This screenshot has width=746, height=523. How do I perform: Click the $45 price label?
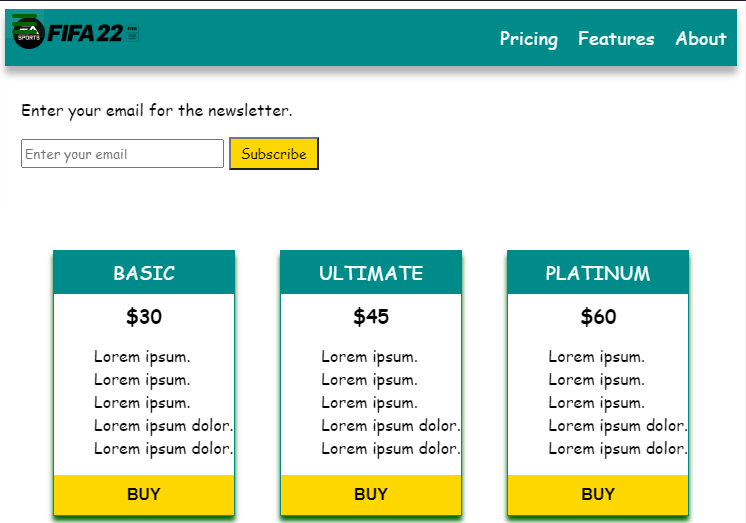(x=371, y=316)
